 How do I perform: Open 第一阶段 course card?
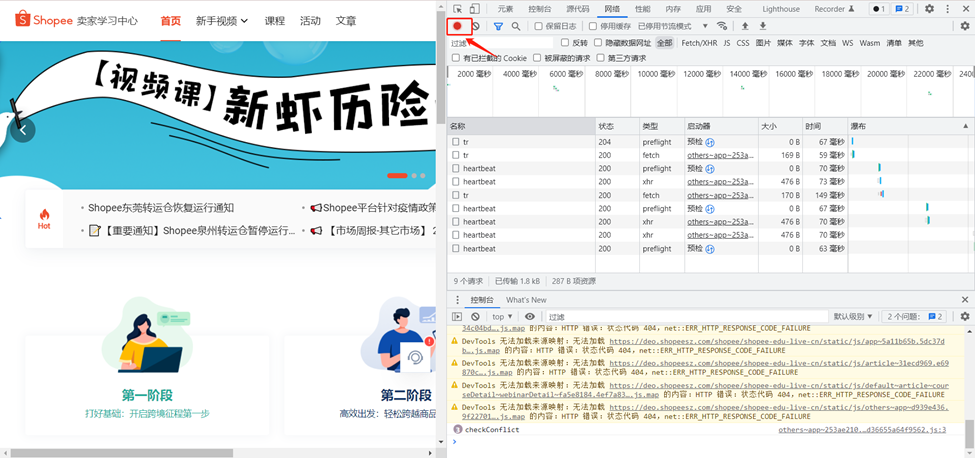[147, 385]
